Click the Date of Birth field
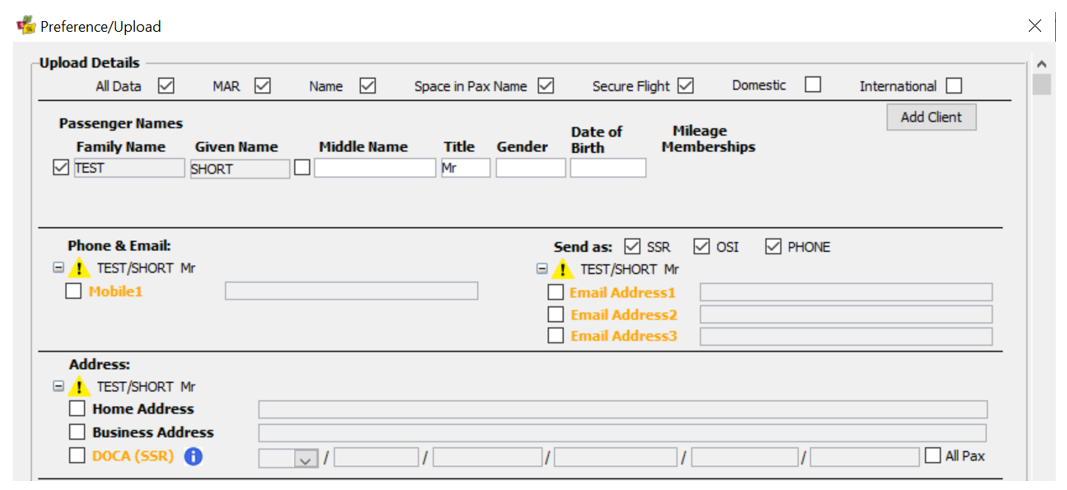 (608, 168)
